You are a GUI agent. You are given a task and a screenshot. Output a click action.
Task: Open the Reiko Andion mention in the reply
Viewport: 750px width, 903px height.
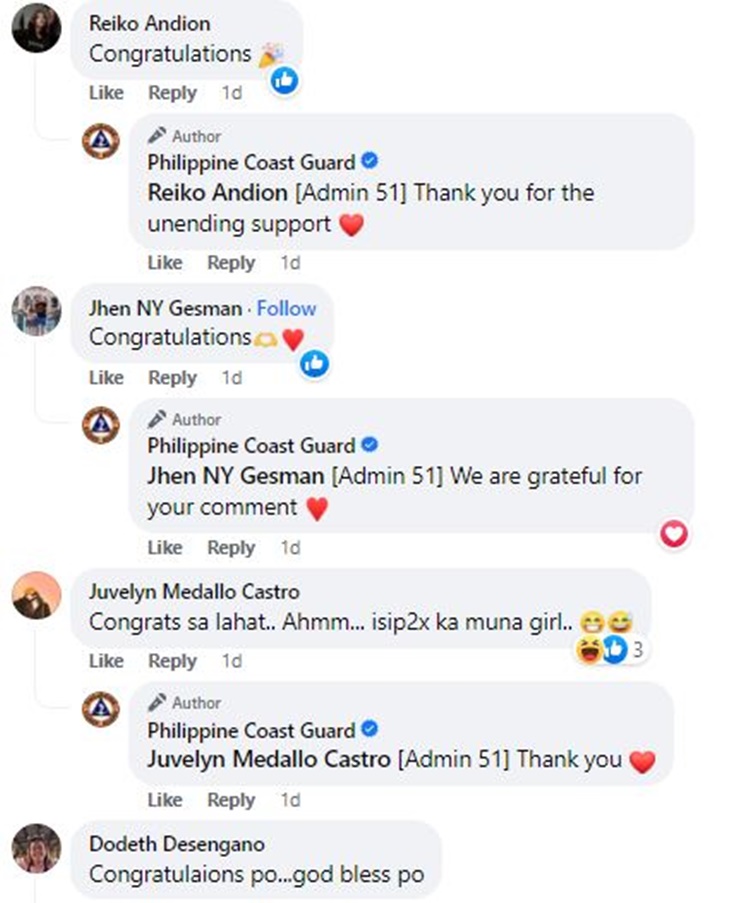[218, 192]
